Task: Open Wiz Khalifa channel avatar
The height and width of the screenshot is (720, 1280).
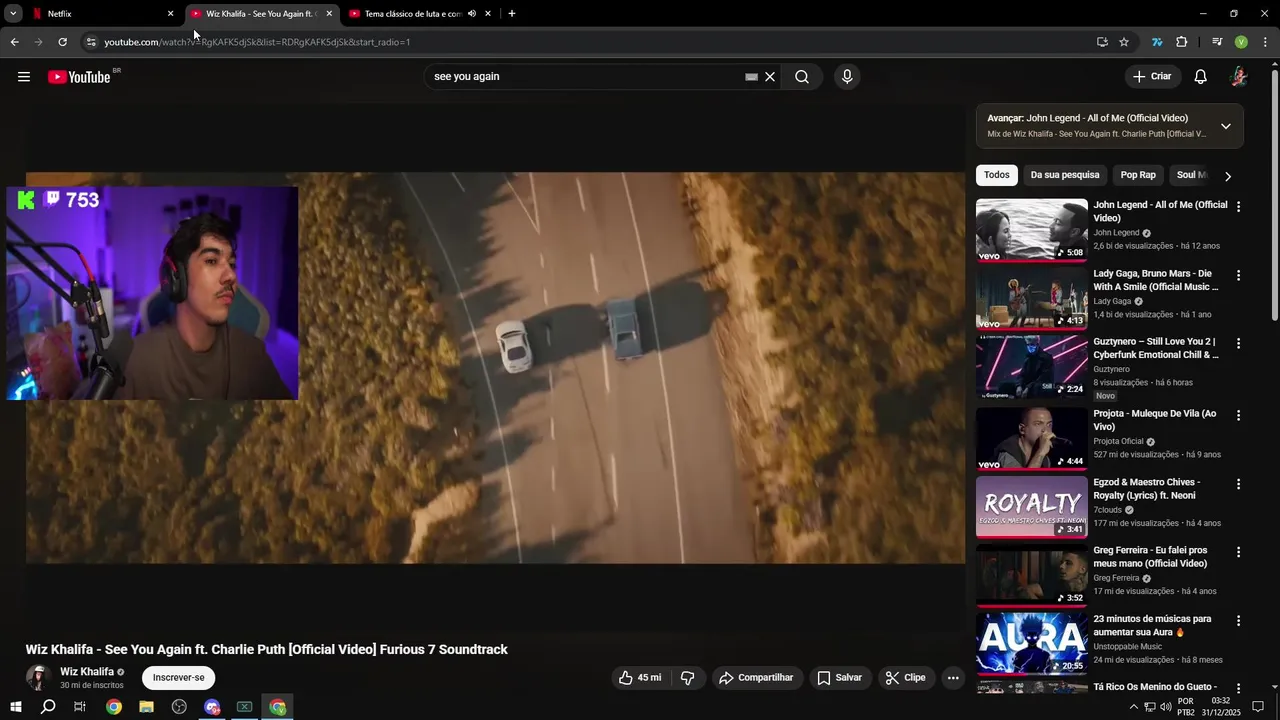Action: click(x=39, y=678)
